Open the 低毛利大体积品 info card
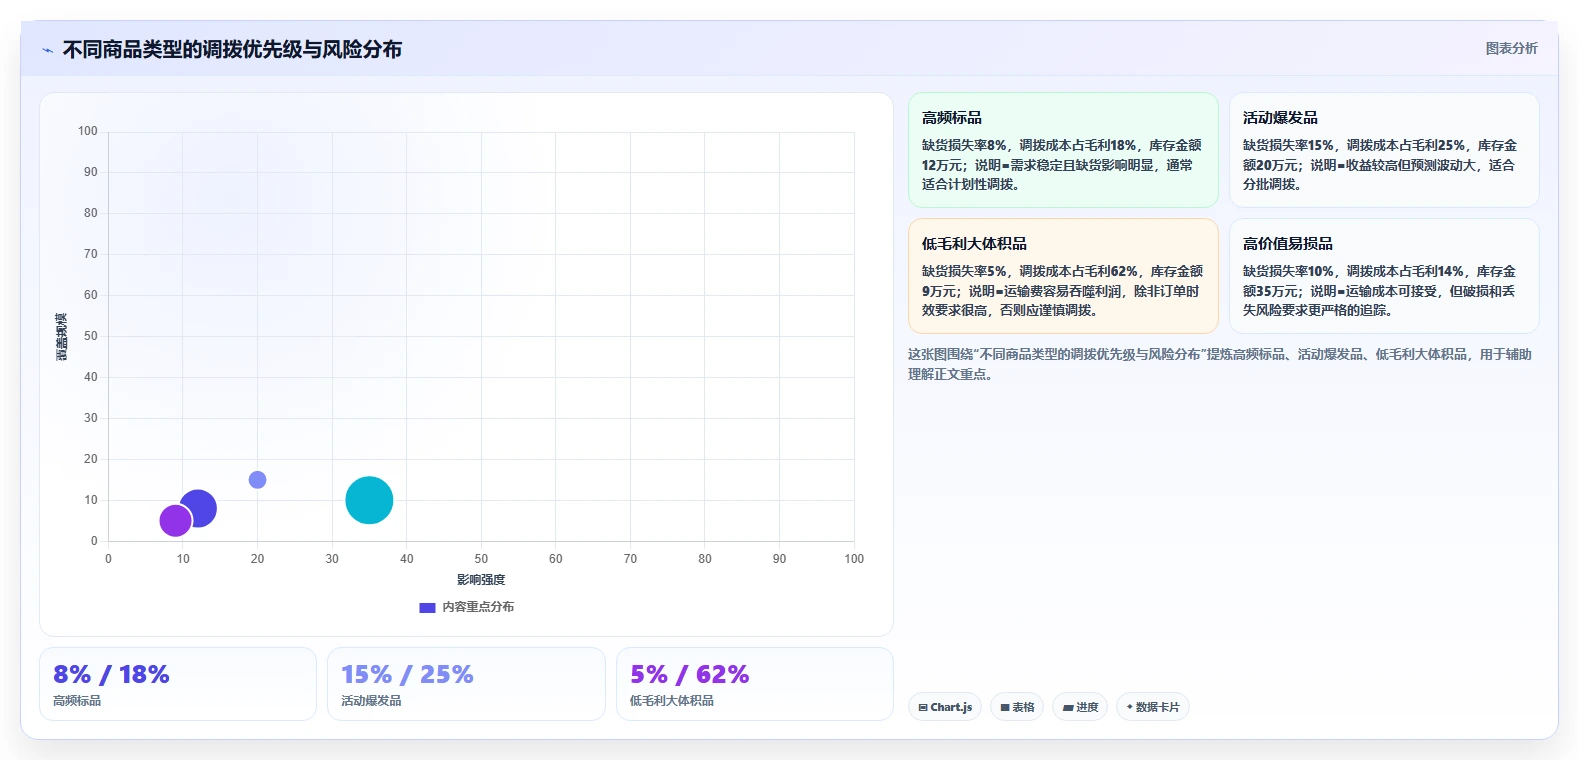Screen dimensions: 1579x760 pyautogui.click(x=1063, y=276)
